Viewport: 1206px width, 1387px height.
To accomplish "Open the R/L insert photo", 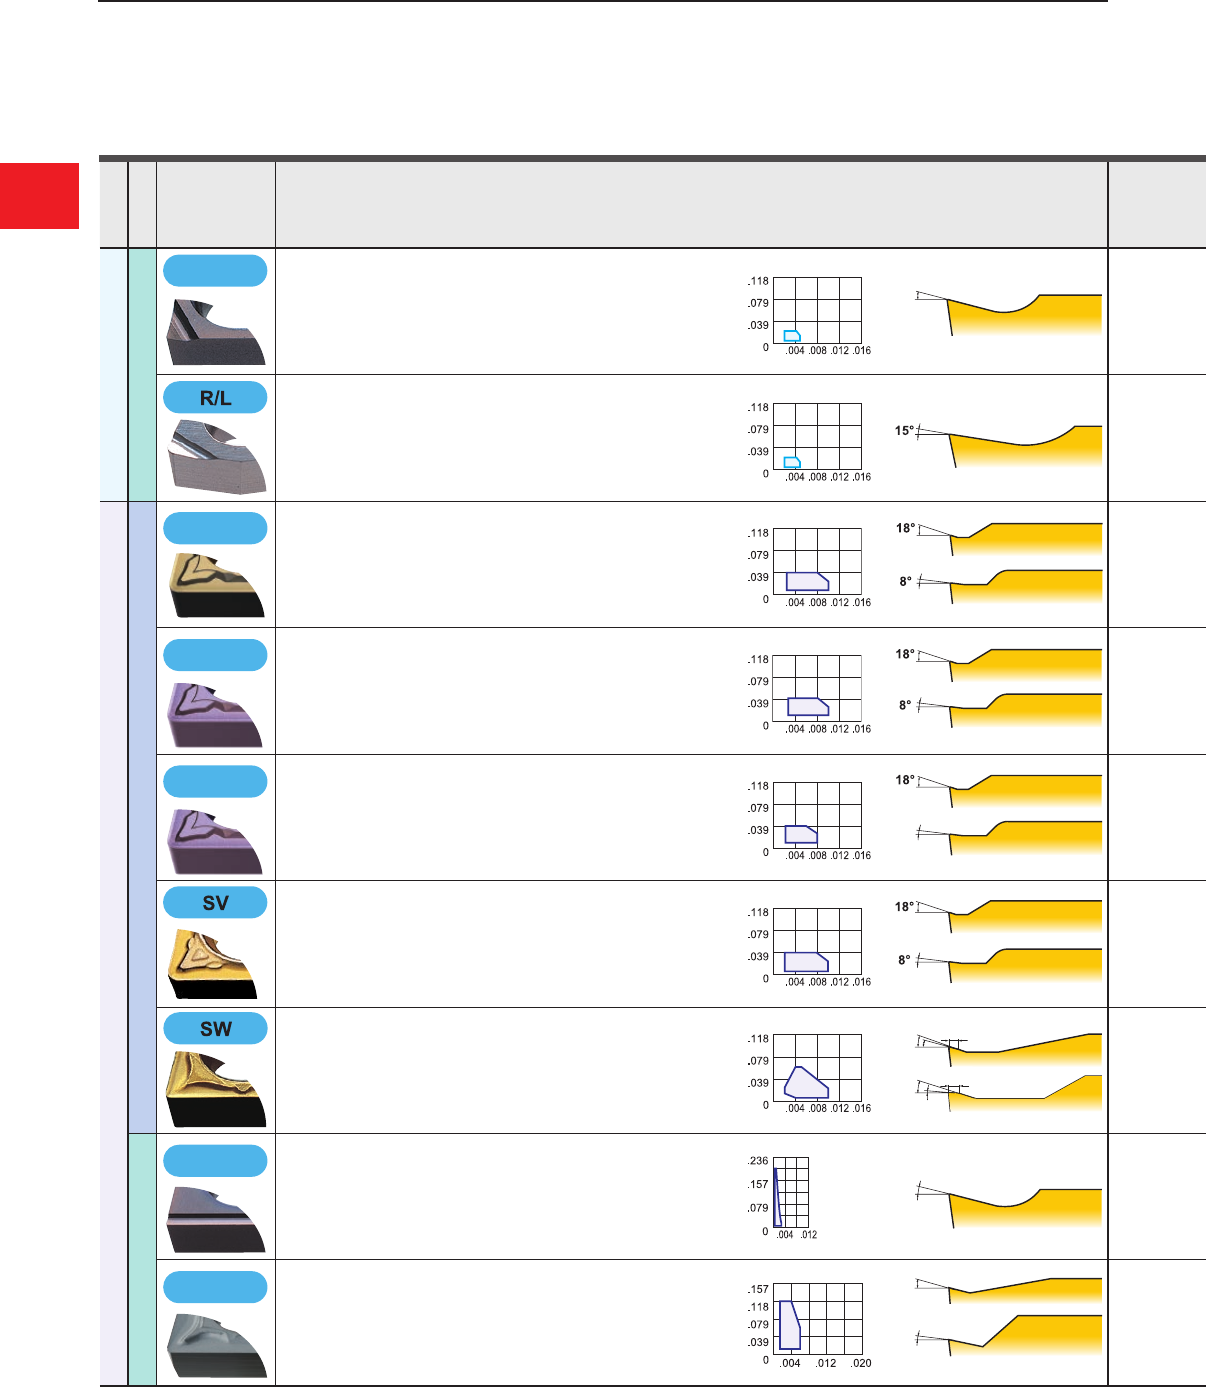I will coord(217,456).
